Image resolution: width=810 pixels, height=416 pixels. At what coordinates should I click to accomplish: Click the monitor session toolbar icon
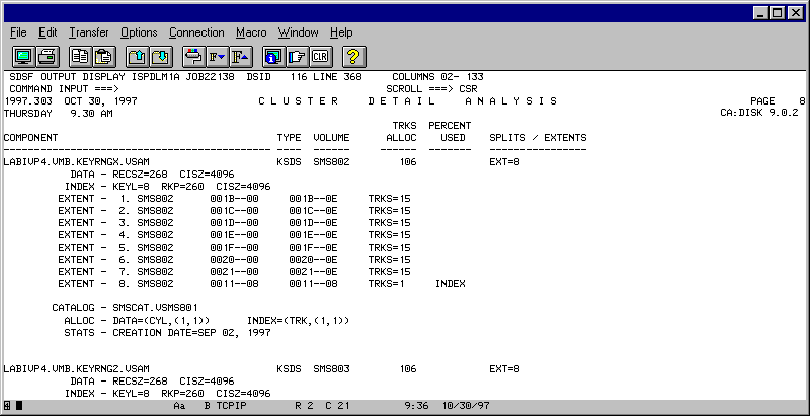click(23, 56)
